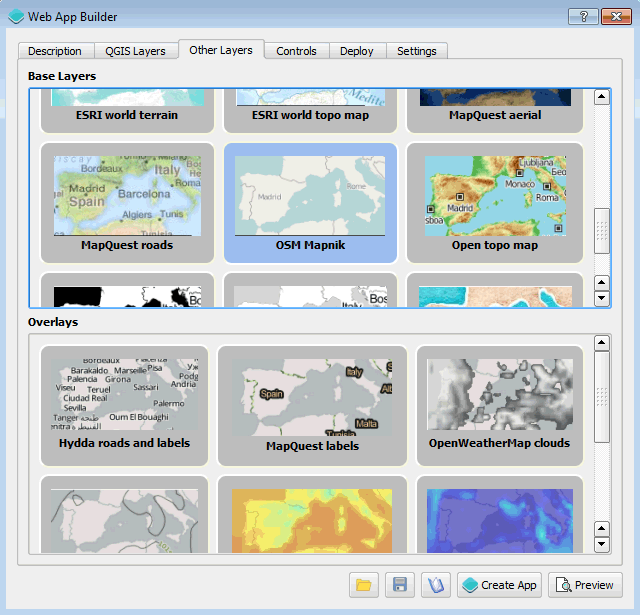Click the floppy disk save icon
The height and width of the screenshot is (615, 640).
[x=399, y=585]
